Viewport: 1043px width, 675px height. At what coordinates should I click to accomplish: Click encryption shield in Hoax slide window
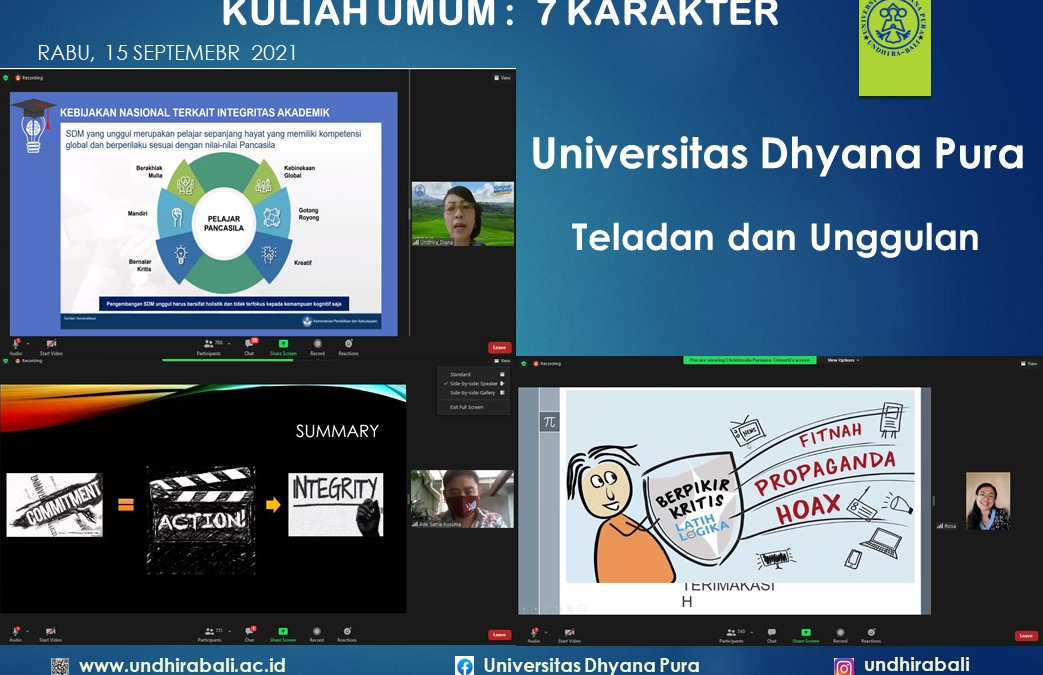pos(524,364)
